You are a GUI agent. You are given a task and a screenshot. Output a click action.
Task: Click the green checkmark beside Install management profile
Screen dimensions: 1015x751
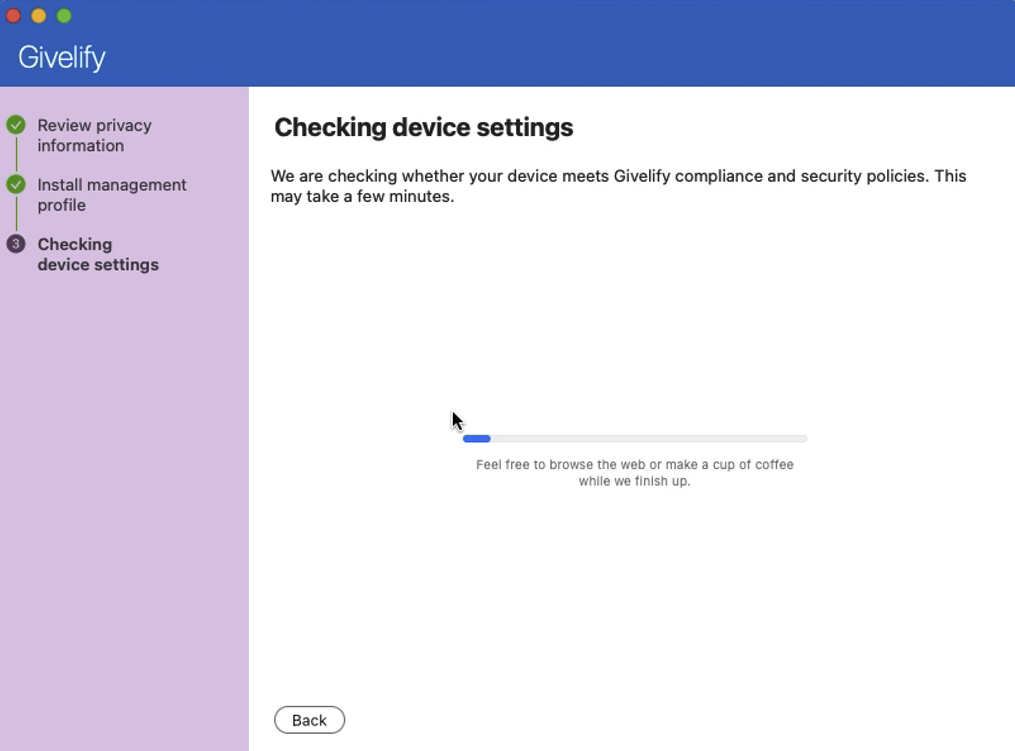click(x=16, y=185)
